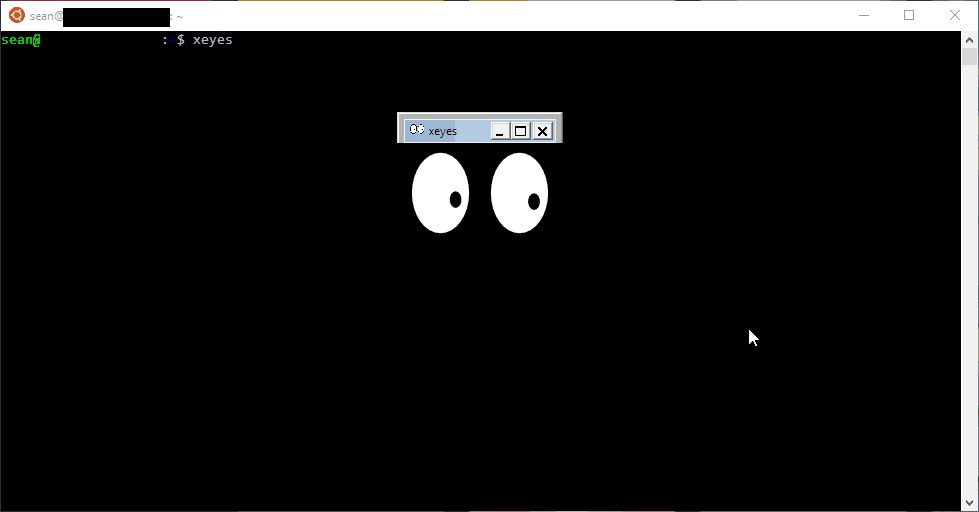
Task: Click the 'xeyes' command text in the terminal
Action: (x=212, y=40)
